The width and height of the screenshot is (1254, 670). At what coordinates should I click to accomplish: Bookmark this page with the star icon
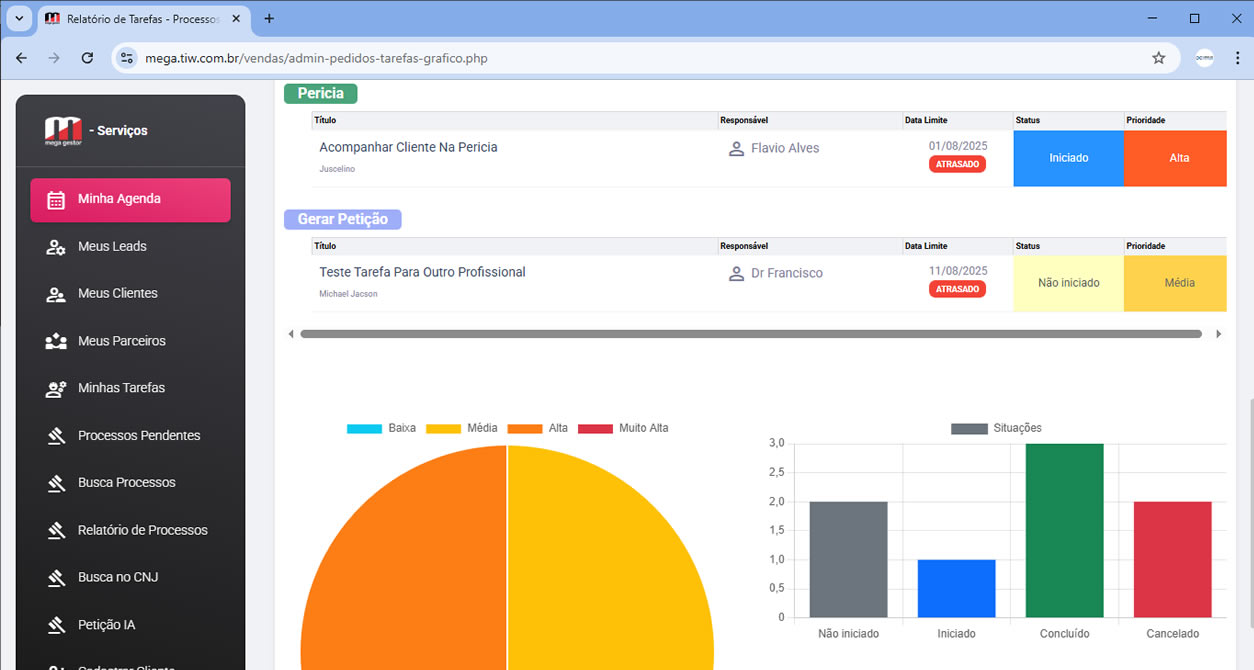point(1158,58)
